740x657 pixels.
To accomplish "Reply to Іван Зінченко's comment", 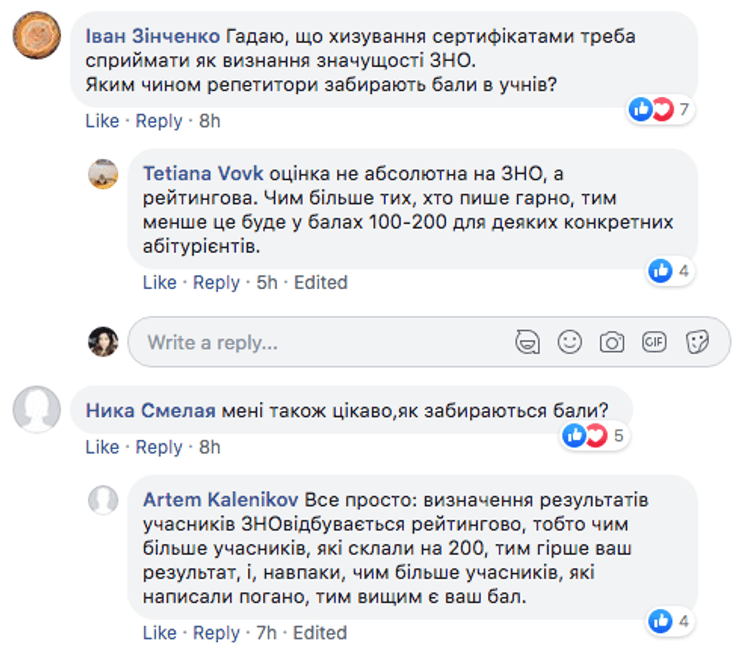I will 159,121.
